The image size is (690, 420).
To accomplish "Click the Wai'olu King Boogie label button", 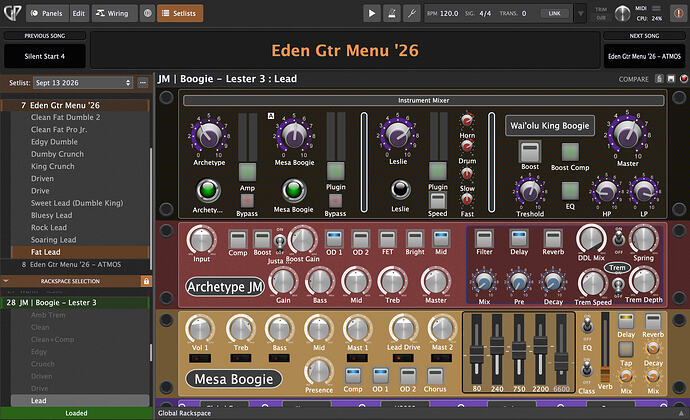I will click(x=550, y=125).
